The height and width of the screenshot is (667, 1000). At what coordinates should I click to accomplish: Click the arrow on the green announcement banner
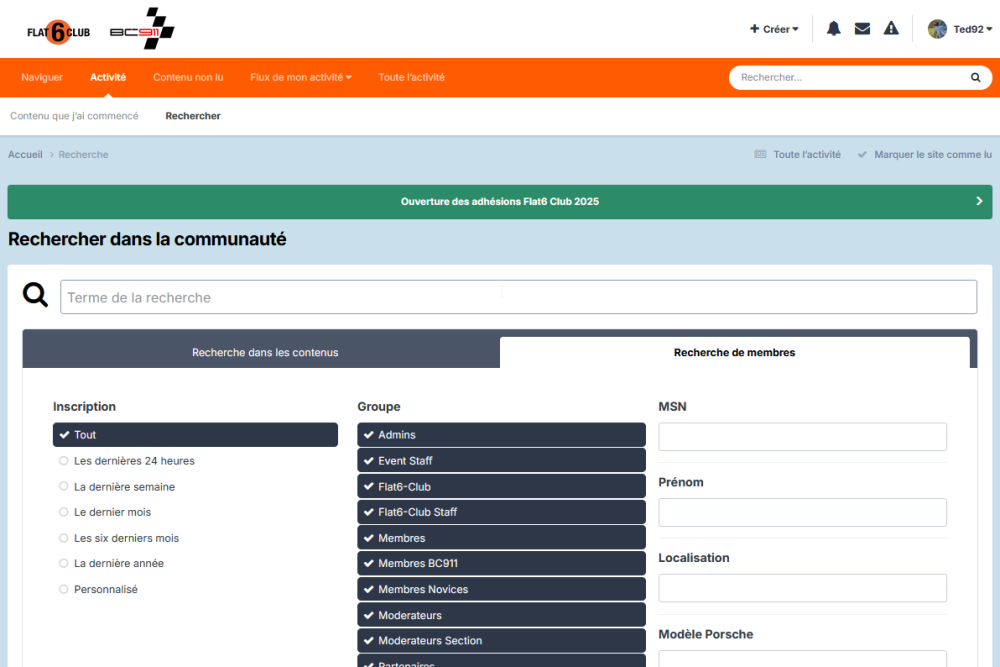(979, 201)
